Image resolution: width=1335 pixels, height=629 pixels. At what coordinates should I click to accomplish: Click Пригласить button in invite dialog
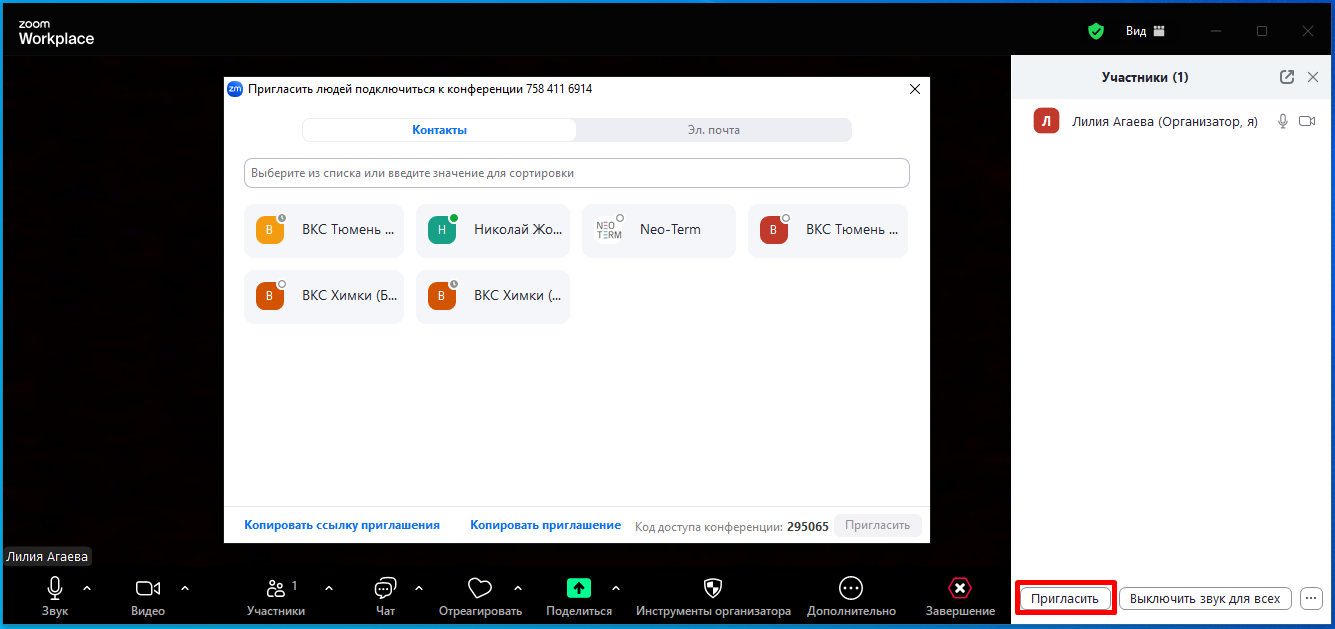tap(878, 525)
